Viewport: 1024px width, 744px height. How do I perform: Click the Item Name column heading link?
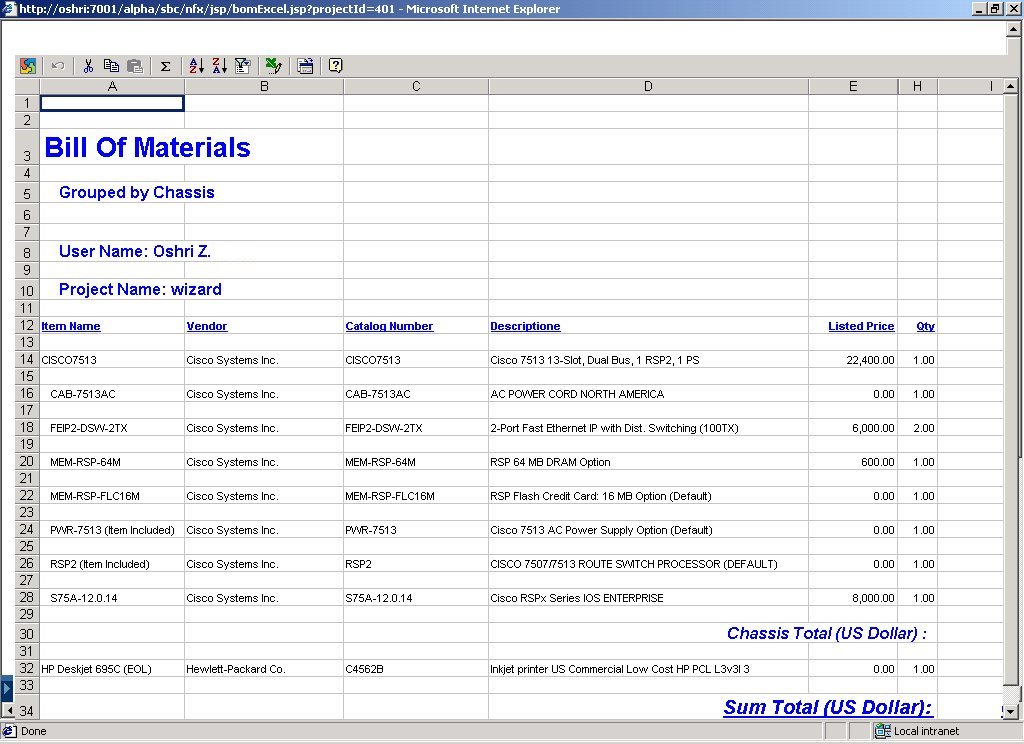pos(70,326)
